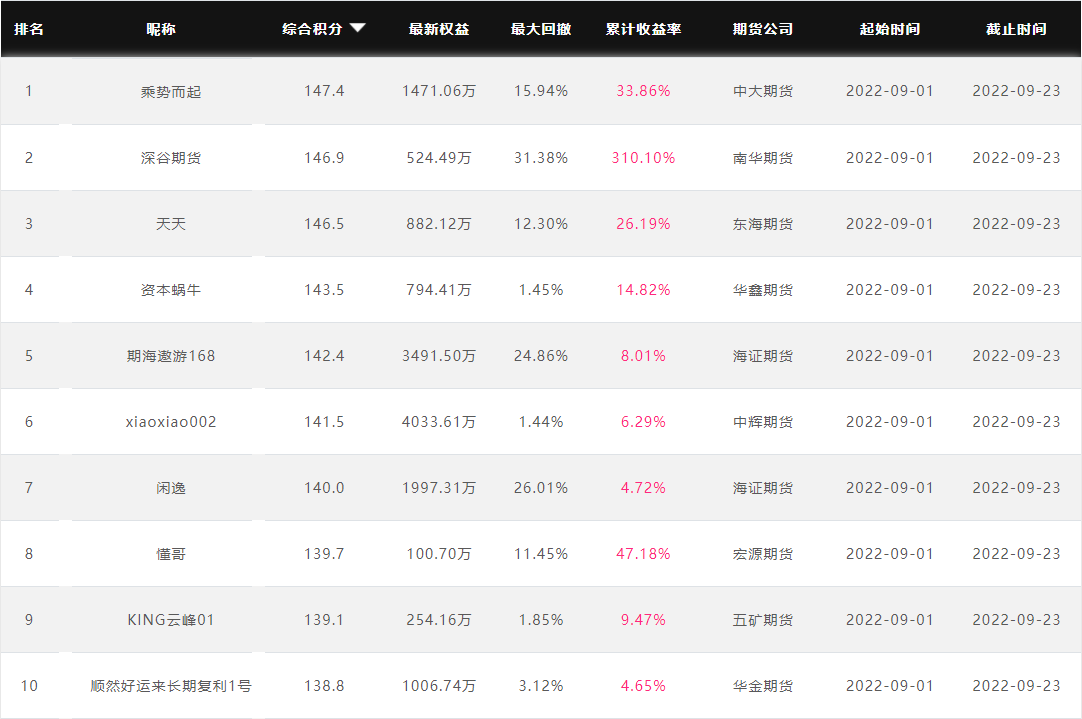Screen dimensions: 1082x719
Task: Click drawdown value 26.01%
Action: [541, 488]
